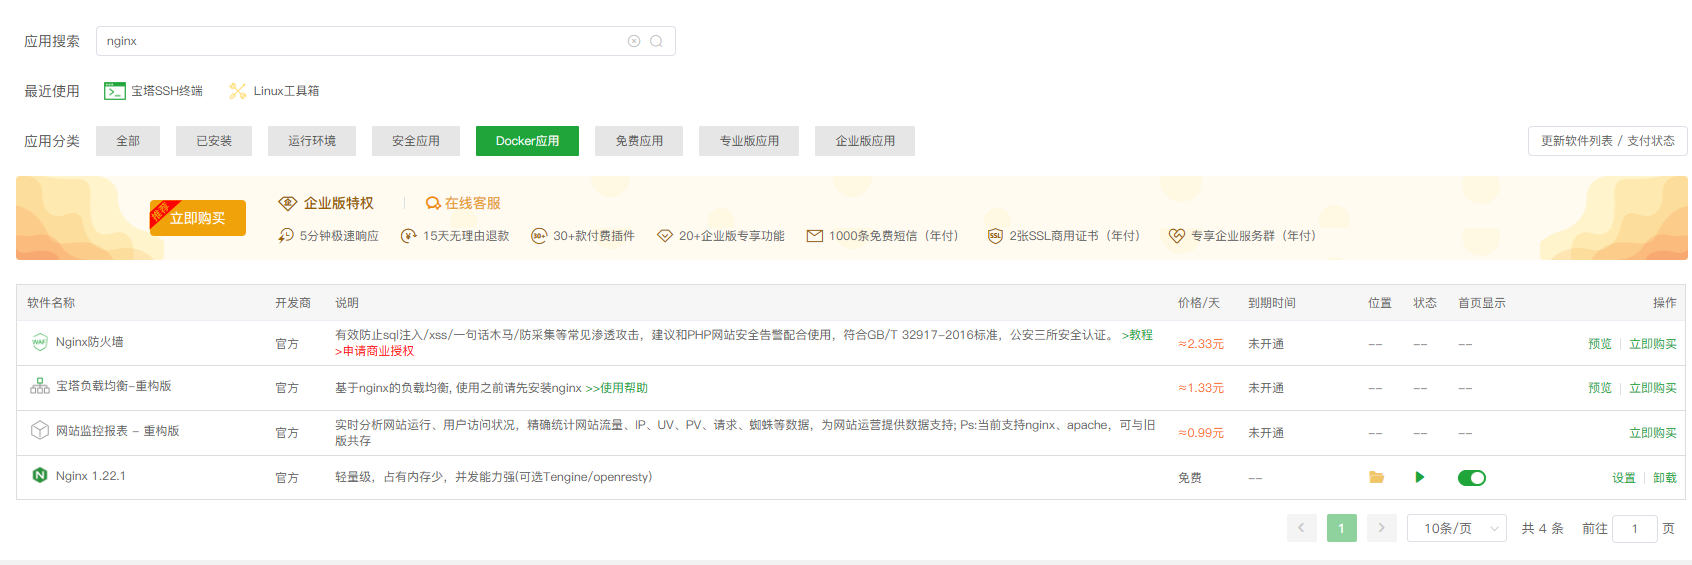1692x565 pixels.
Task: Open the 10条/页 page size dropdown
Action: (1457, 528)
